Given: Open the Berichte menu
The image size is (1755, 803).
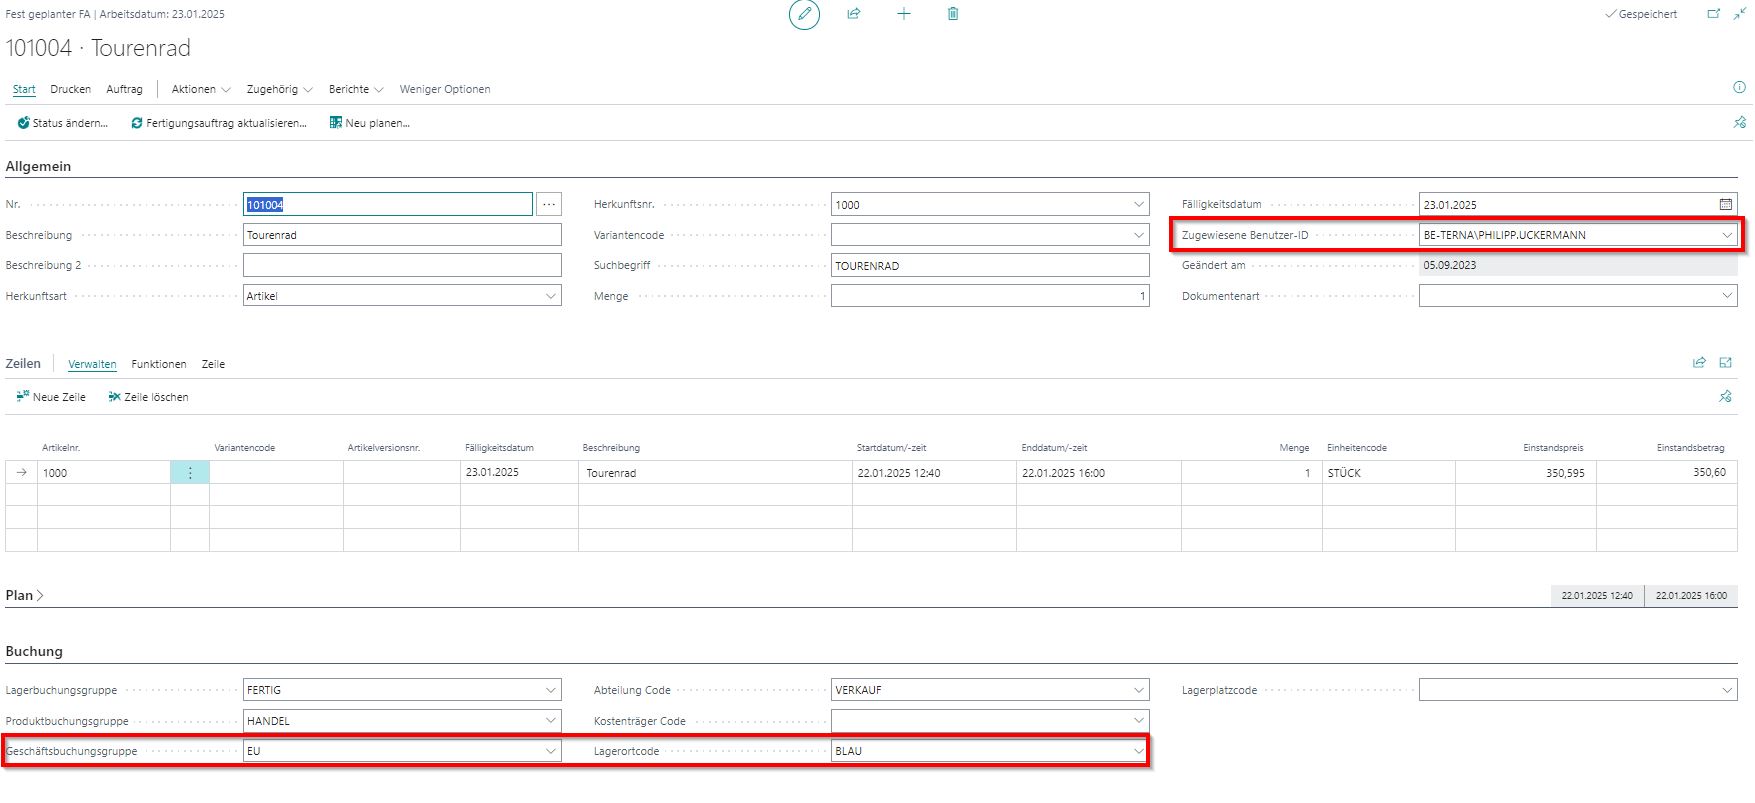Looking at the screenshot, I should click(356, 89).
